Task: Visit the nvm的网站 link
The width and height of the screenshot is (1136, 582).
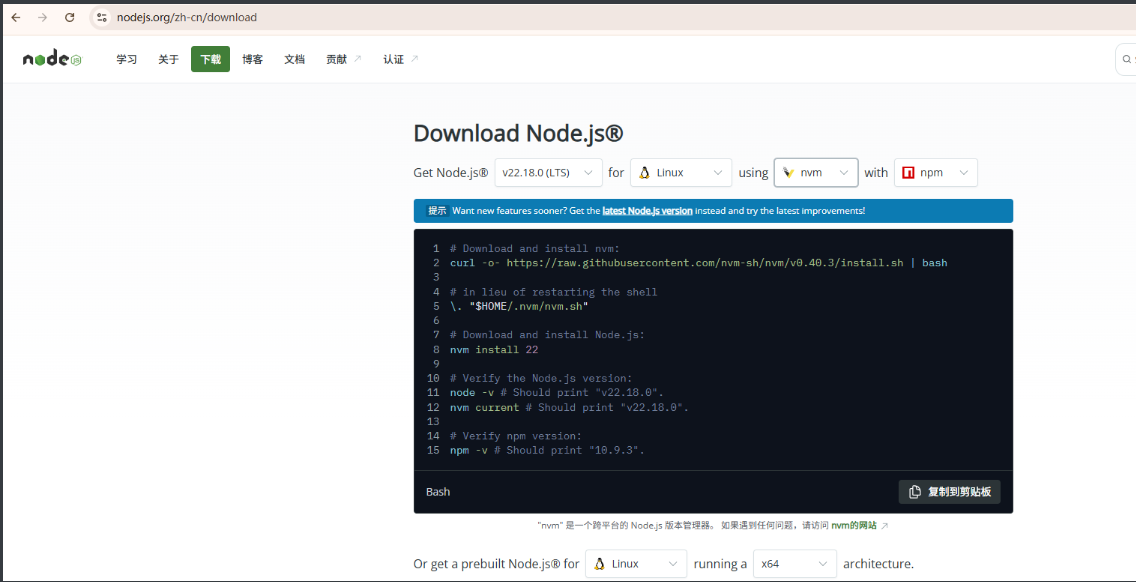Action: coord(853,525)
